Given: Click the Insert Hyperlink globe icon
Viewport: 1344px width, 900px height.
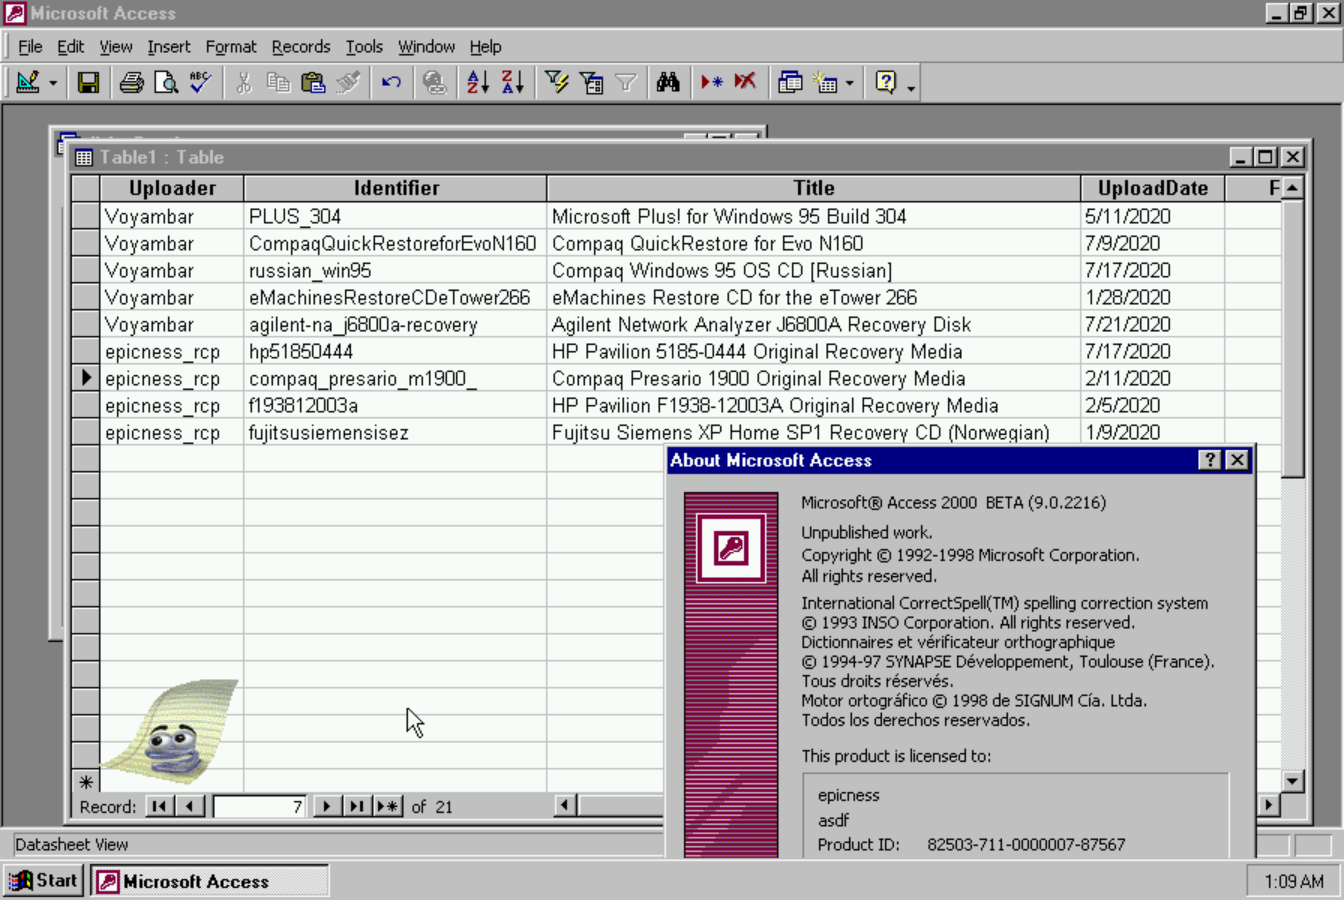Looking at the screenshot, I should click(434, 82).
